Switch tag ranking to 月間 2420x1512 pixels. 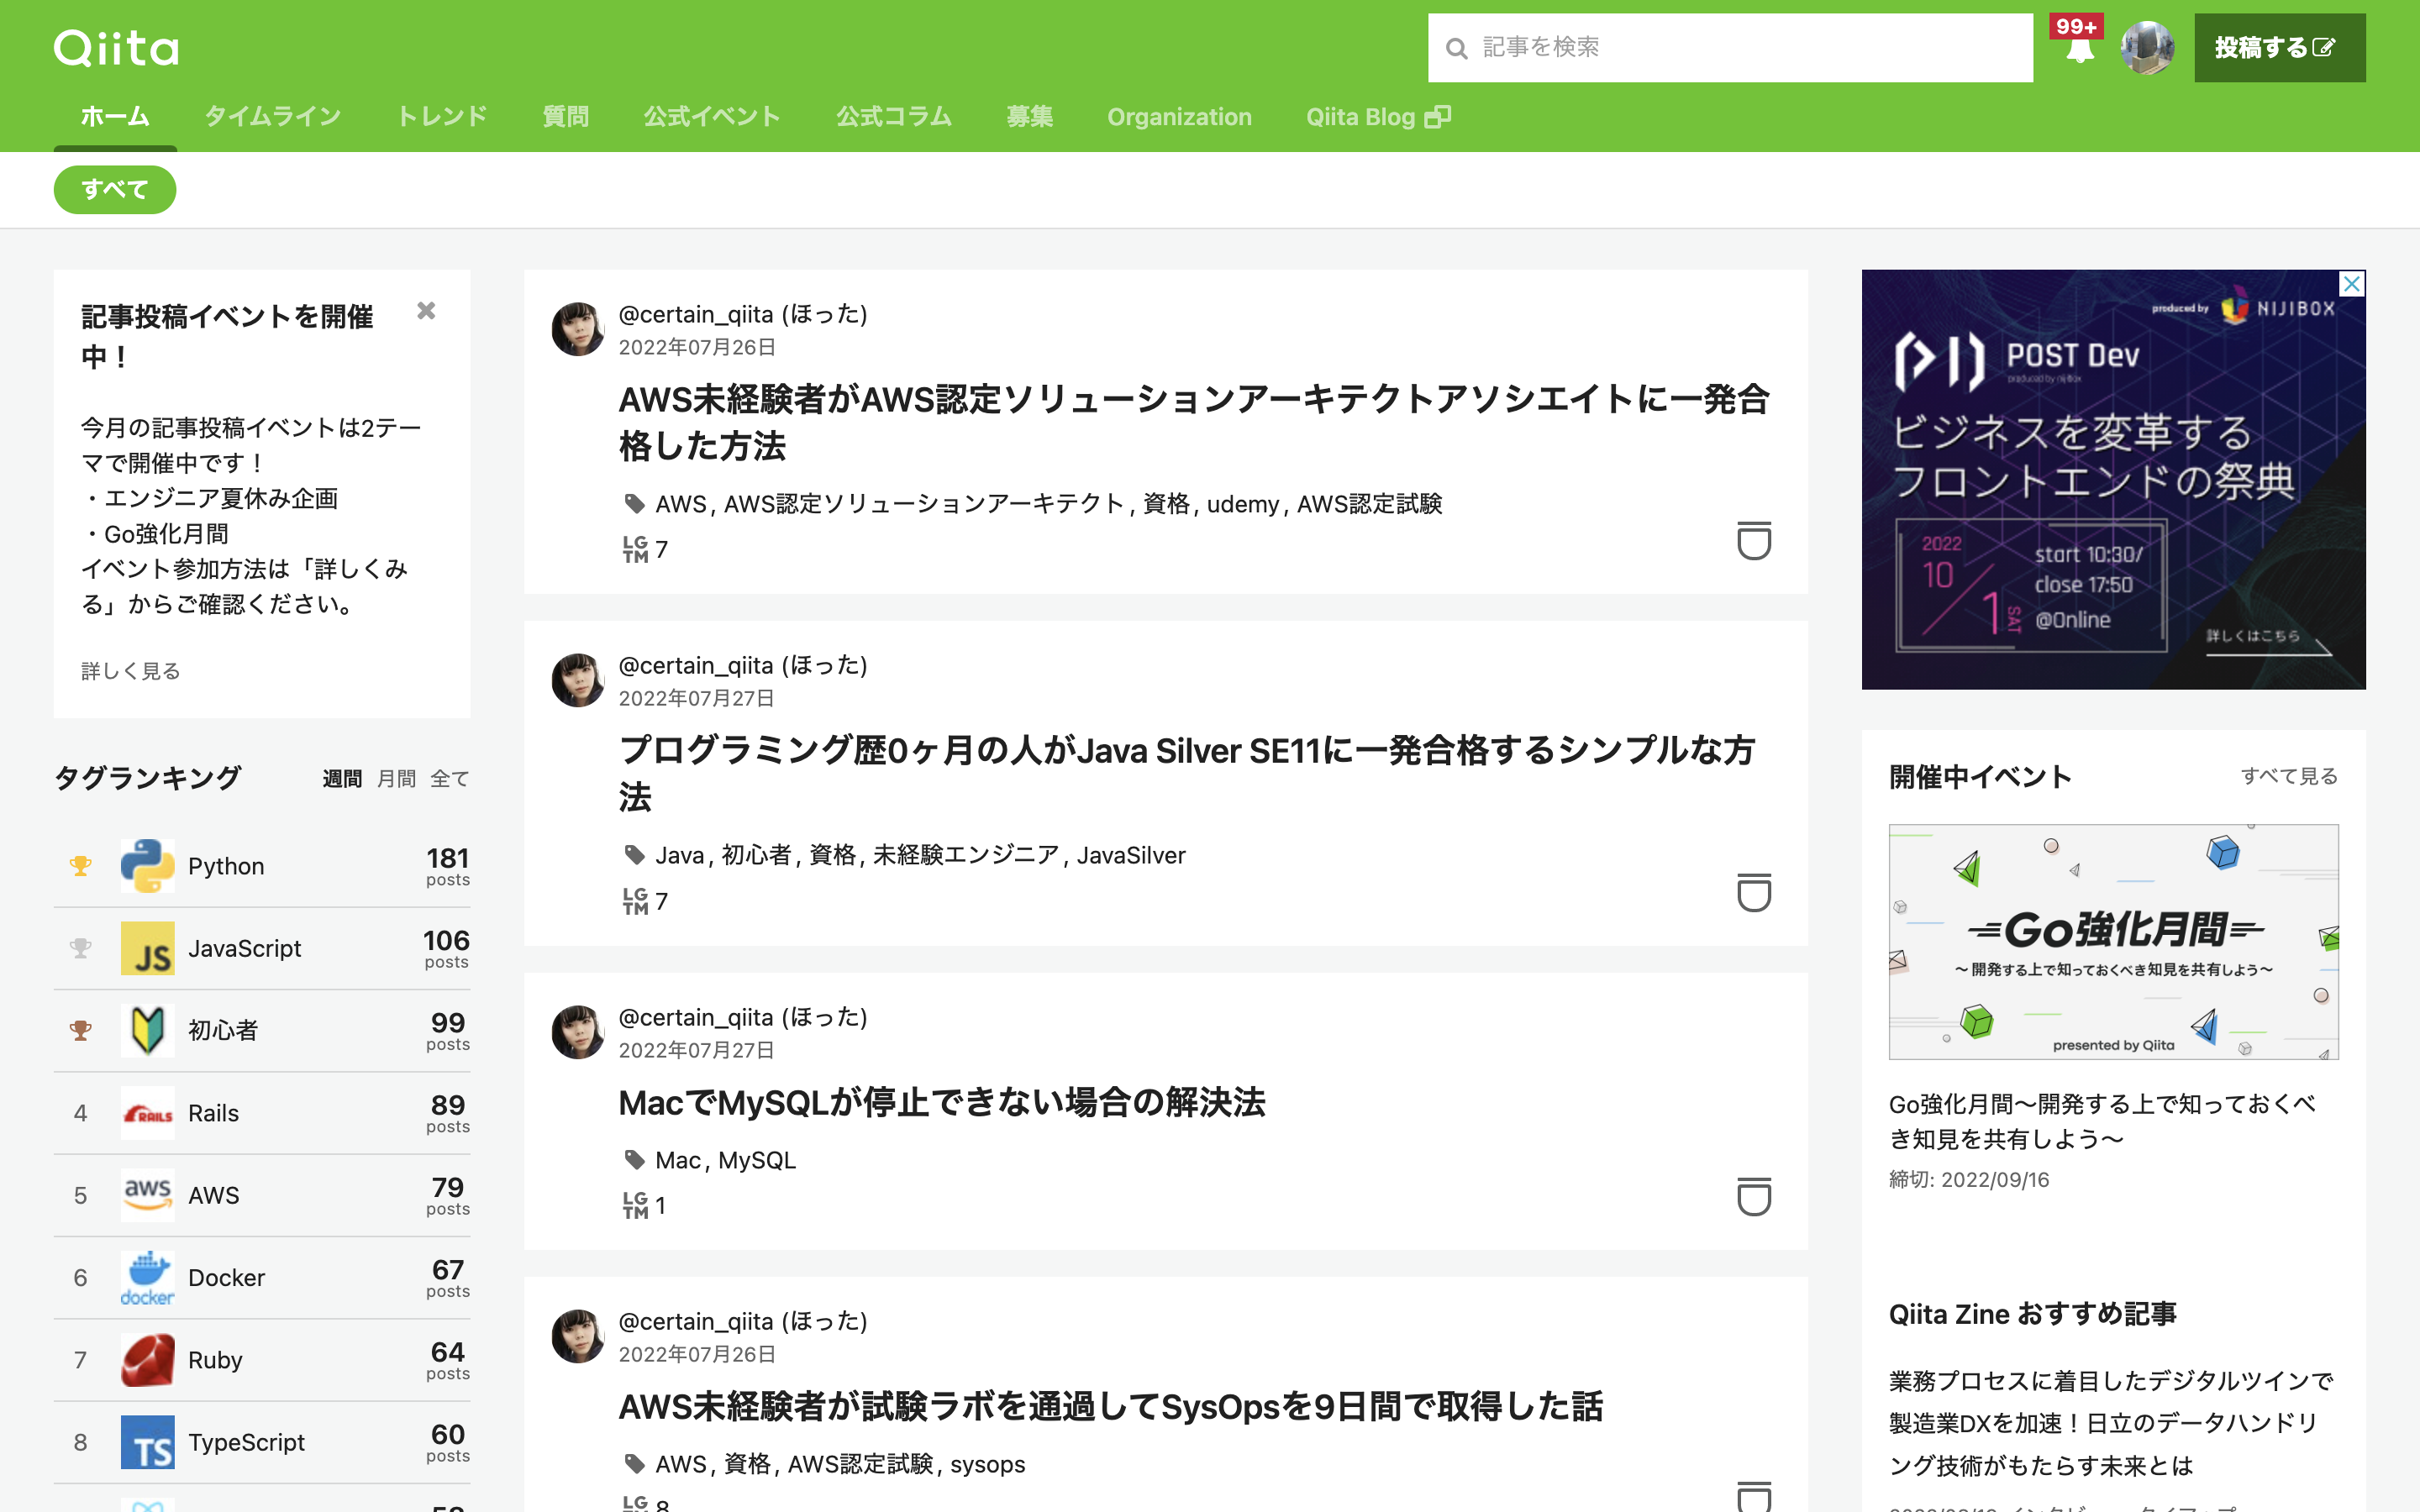pyautogui.click(x=396, y=779)
